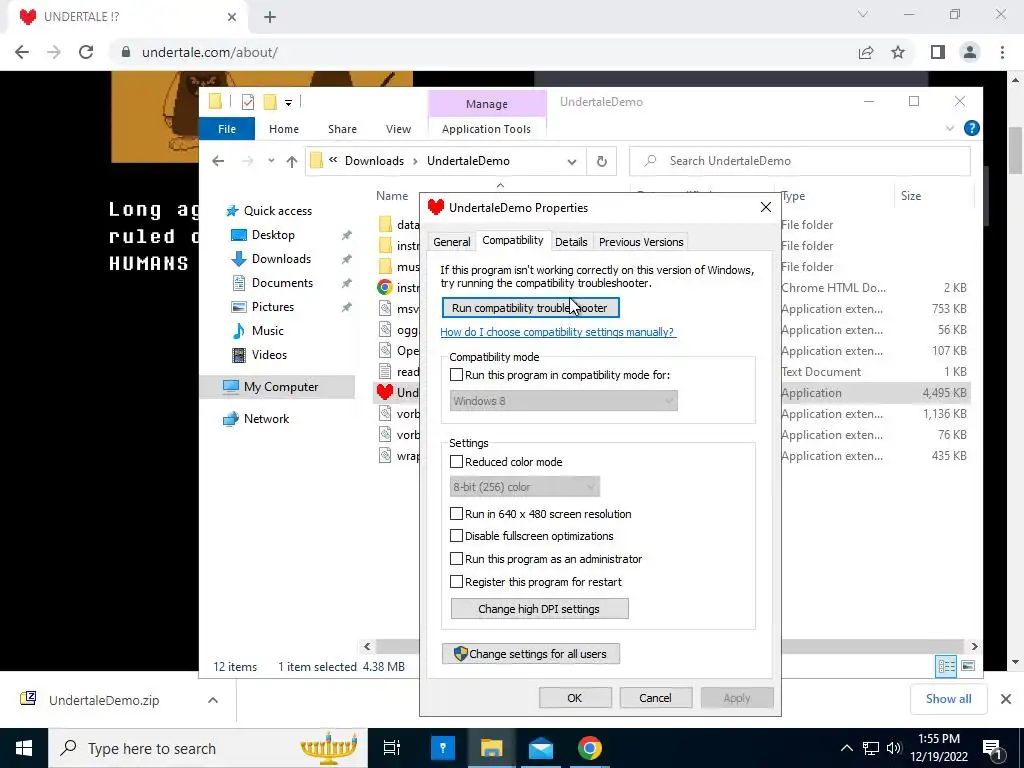Open the Windows 8 compatibility dropdown

(564, 401)
